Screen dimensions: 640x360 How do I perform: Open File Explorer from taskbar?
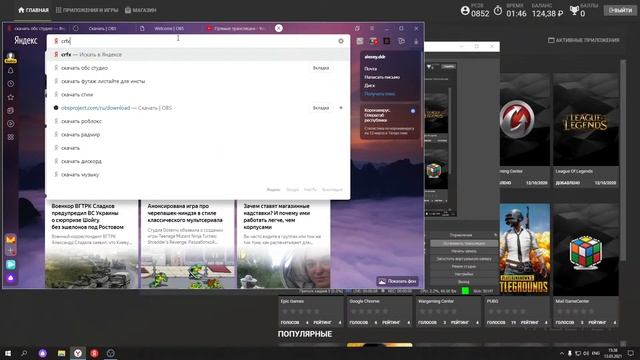(62, 353)
